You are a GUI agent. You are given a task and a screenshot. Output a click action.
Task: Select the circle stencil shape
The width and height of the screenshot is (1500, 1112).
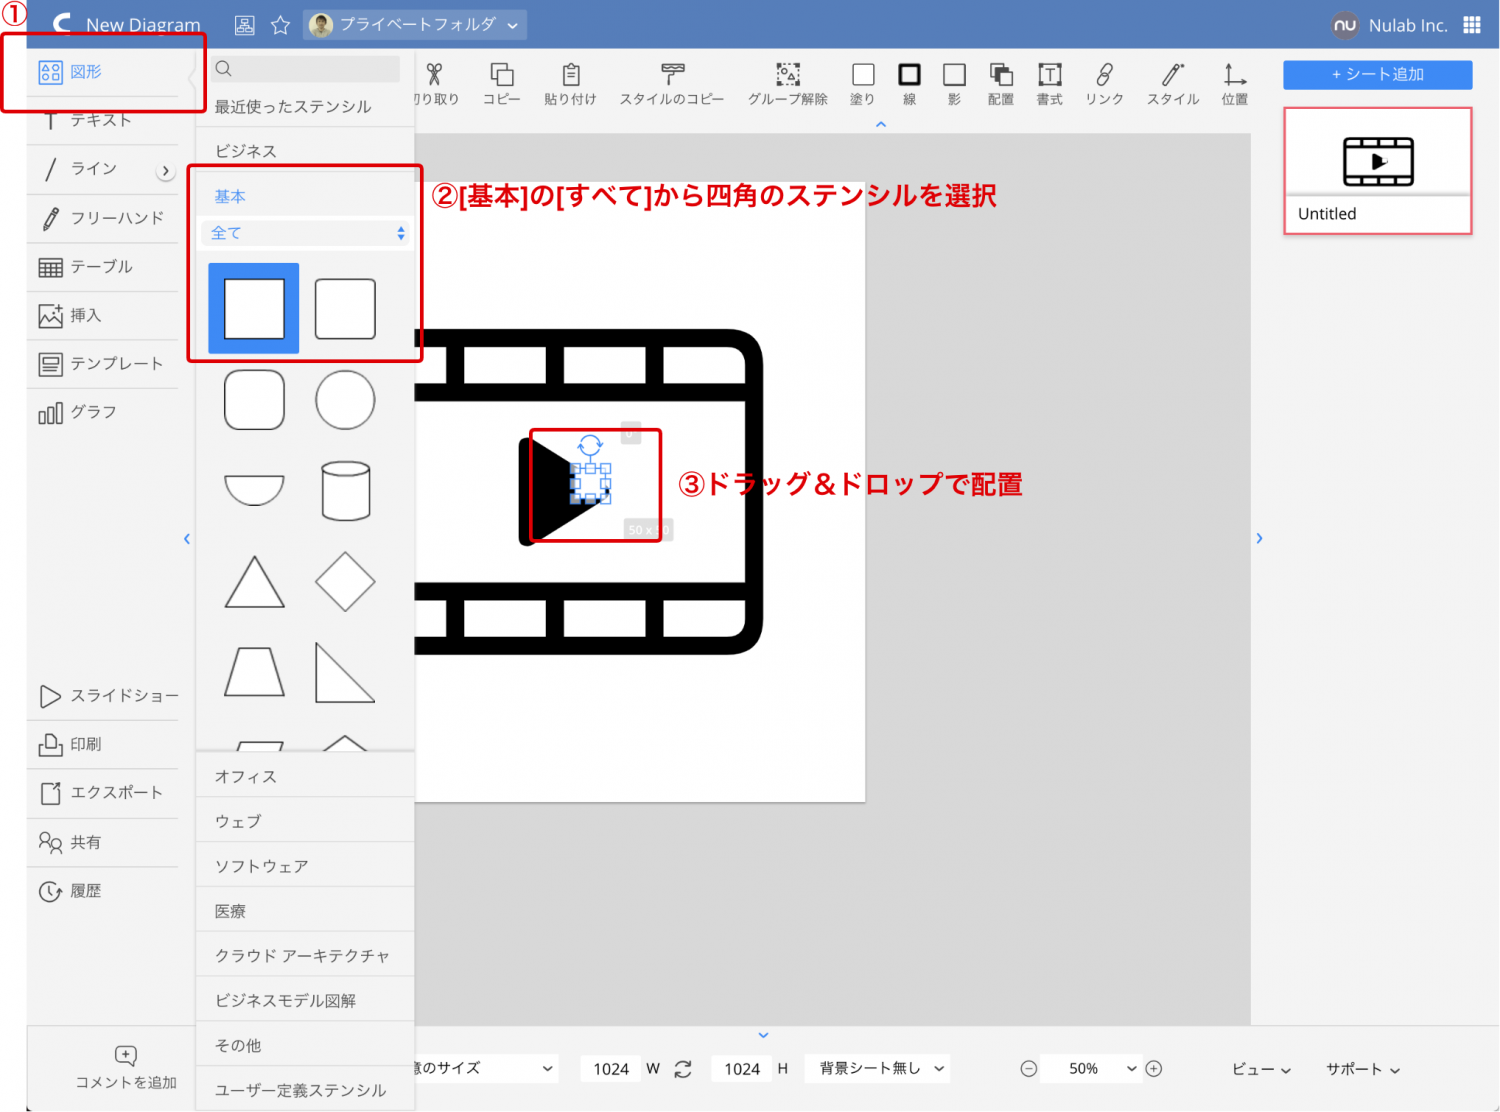coord(345,400)
